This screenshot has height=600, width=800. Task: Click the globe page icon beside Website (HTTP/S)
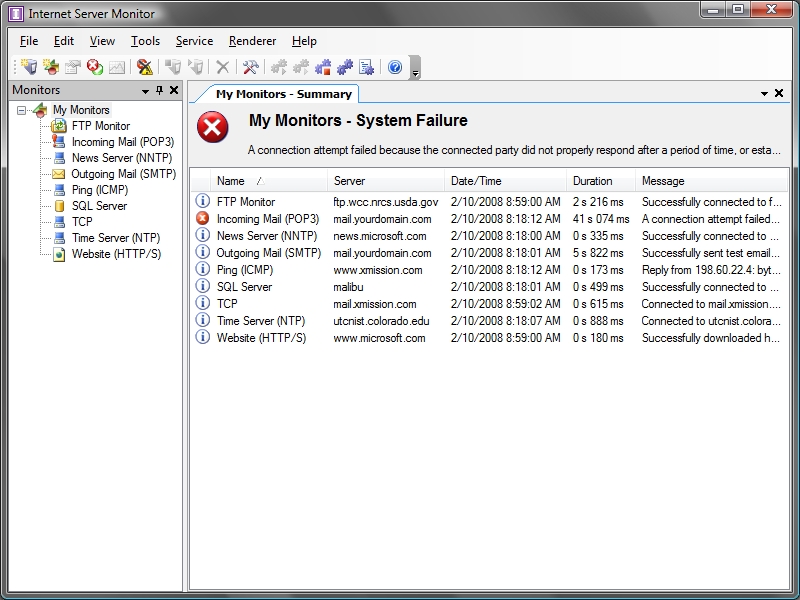[x=60, y=254]
